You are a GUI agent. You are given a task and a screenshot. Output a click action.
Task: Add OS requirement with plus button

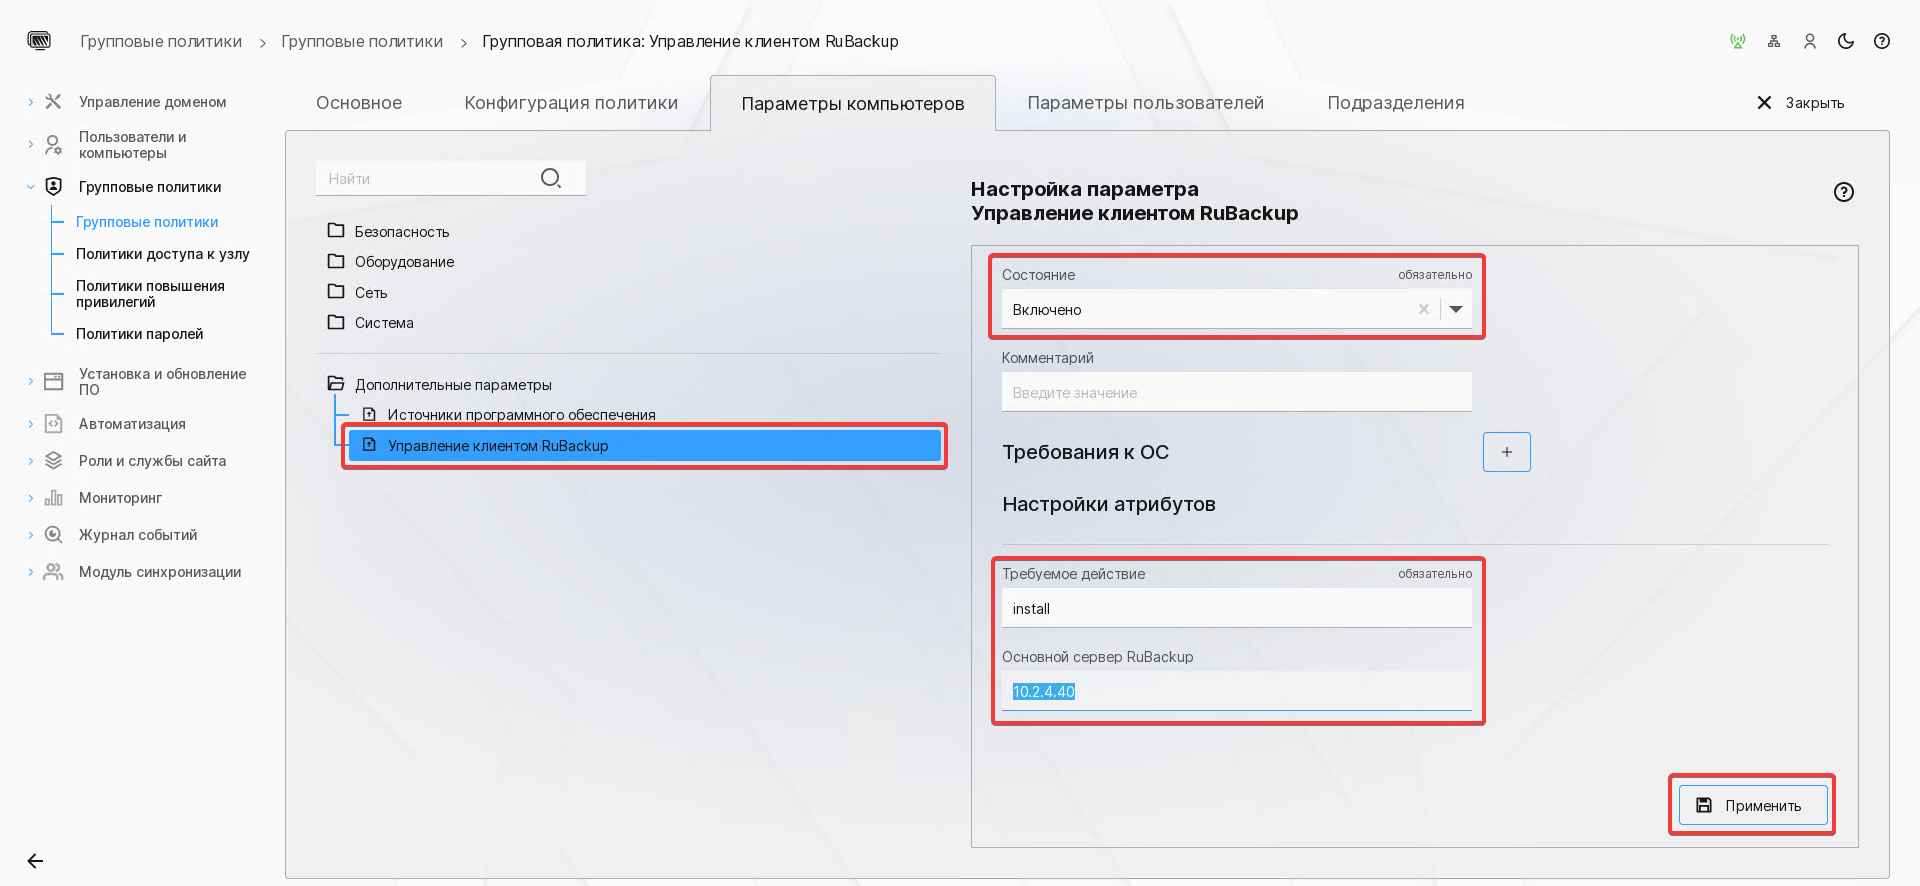1507,452
